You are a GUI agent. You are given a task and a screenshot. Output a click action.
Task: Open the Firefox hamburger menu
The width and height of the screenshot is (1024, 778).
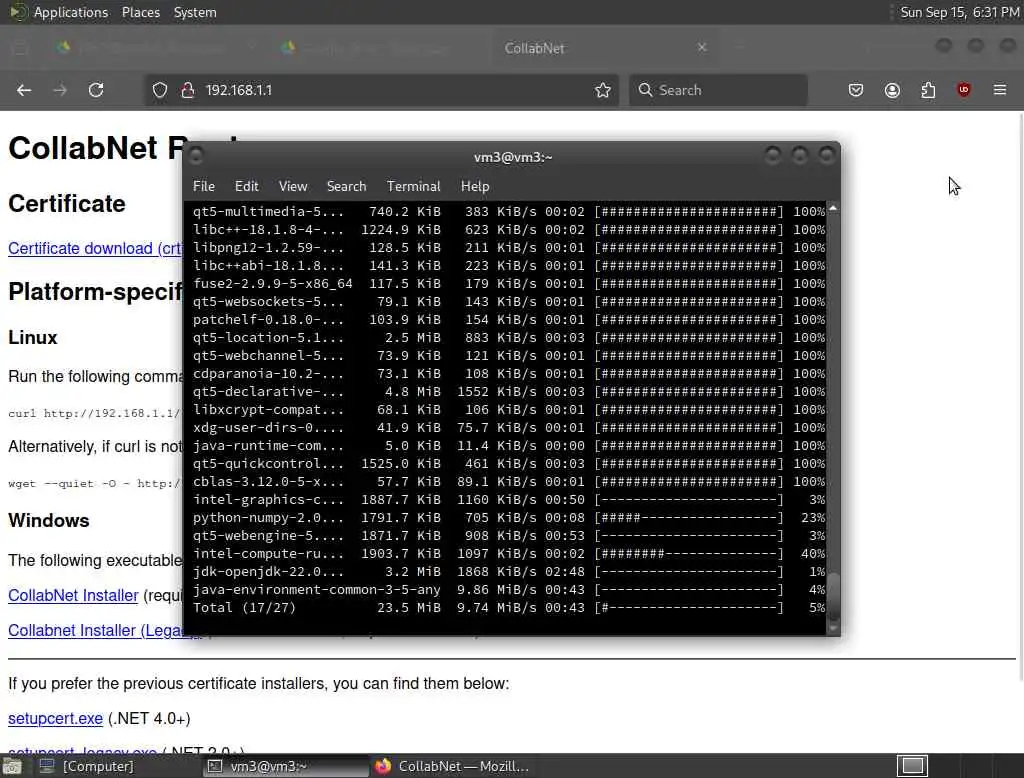tap(1000, 90)
